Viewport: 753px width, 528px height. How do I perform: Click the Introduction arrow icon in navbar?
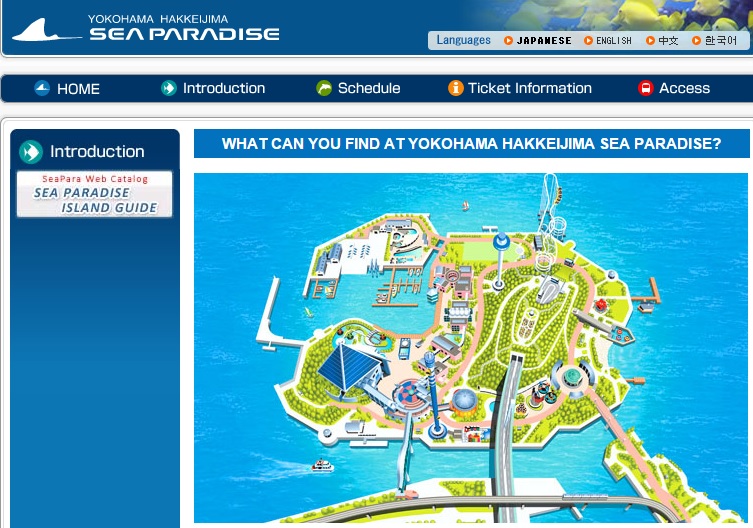169,88
